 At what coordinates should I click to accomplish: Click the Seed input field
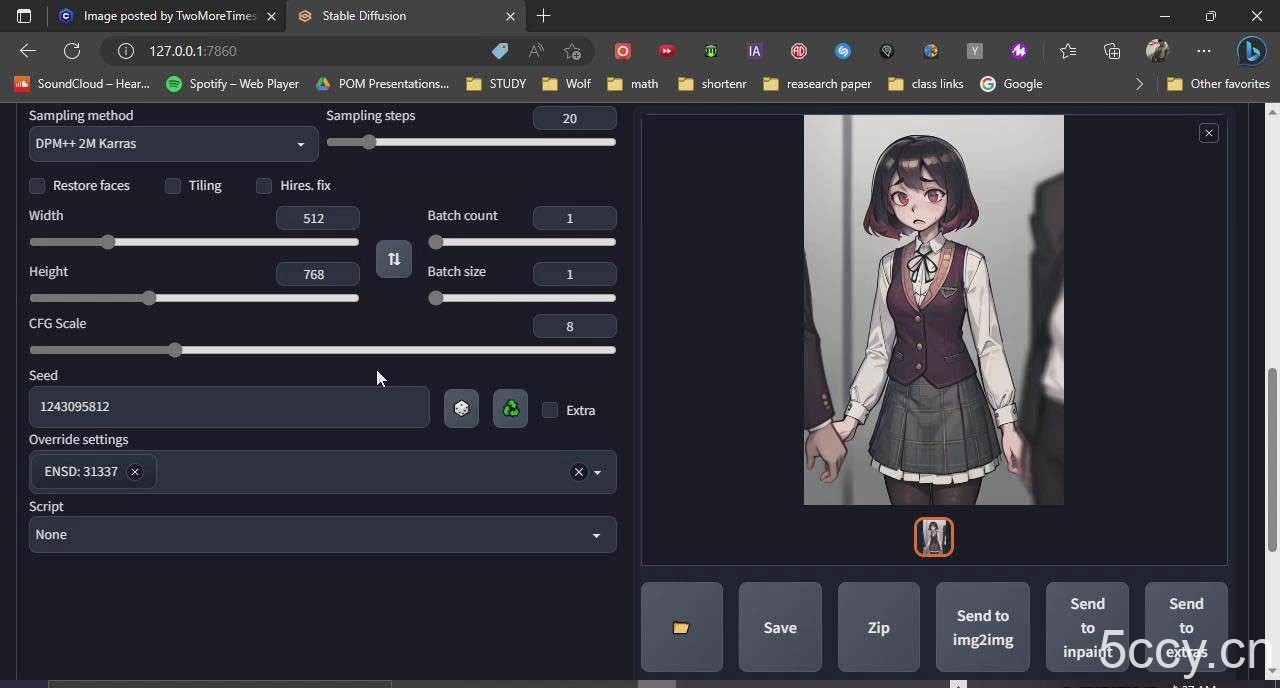(x=229, y=407)
